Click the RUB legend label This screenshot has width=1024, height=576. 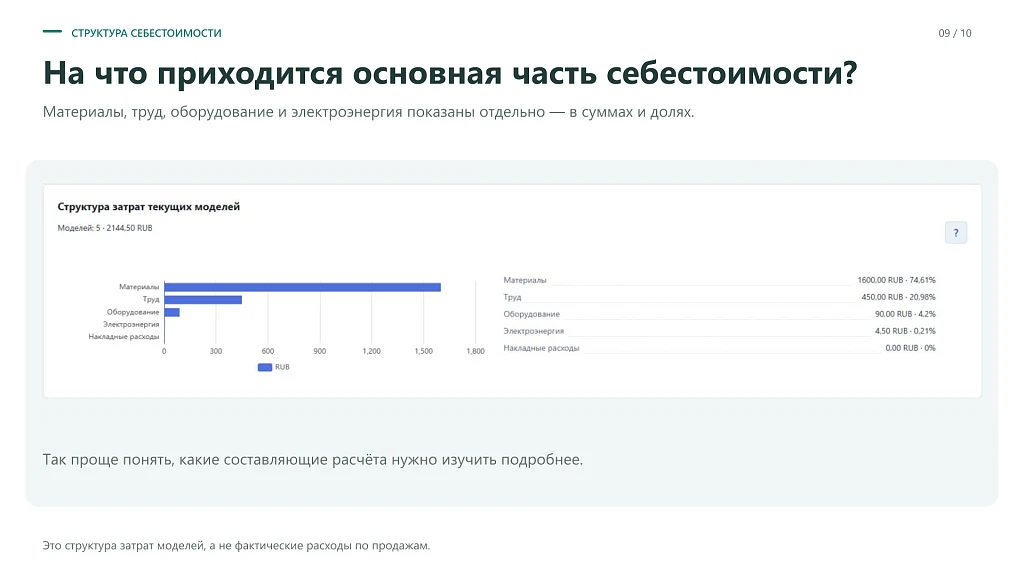click(282, 367)
